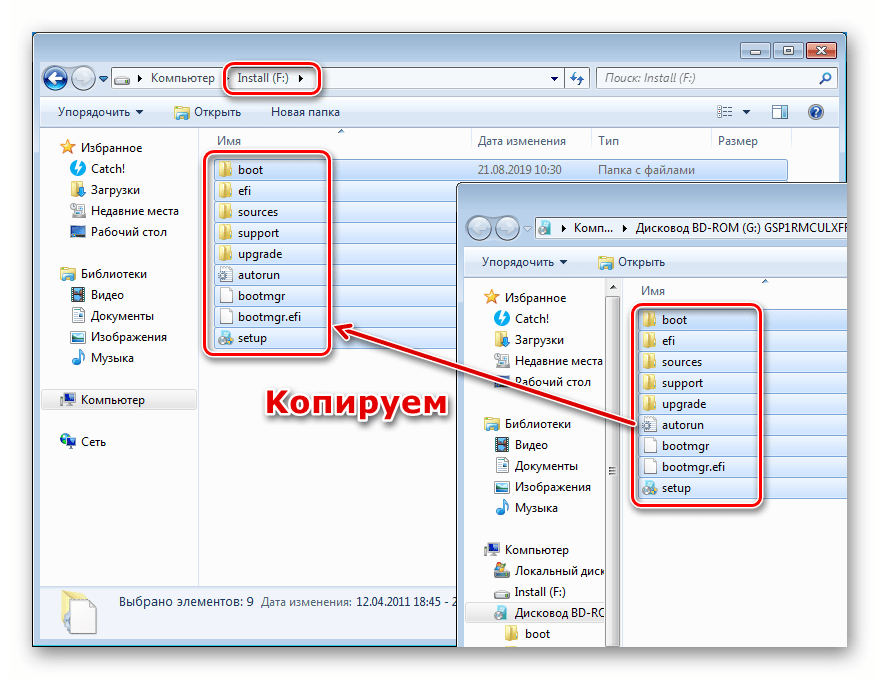Sort by Дата изменения column

pyautogui.click(x=521, y=141)
